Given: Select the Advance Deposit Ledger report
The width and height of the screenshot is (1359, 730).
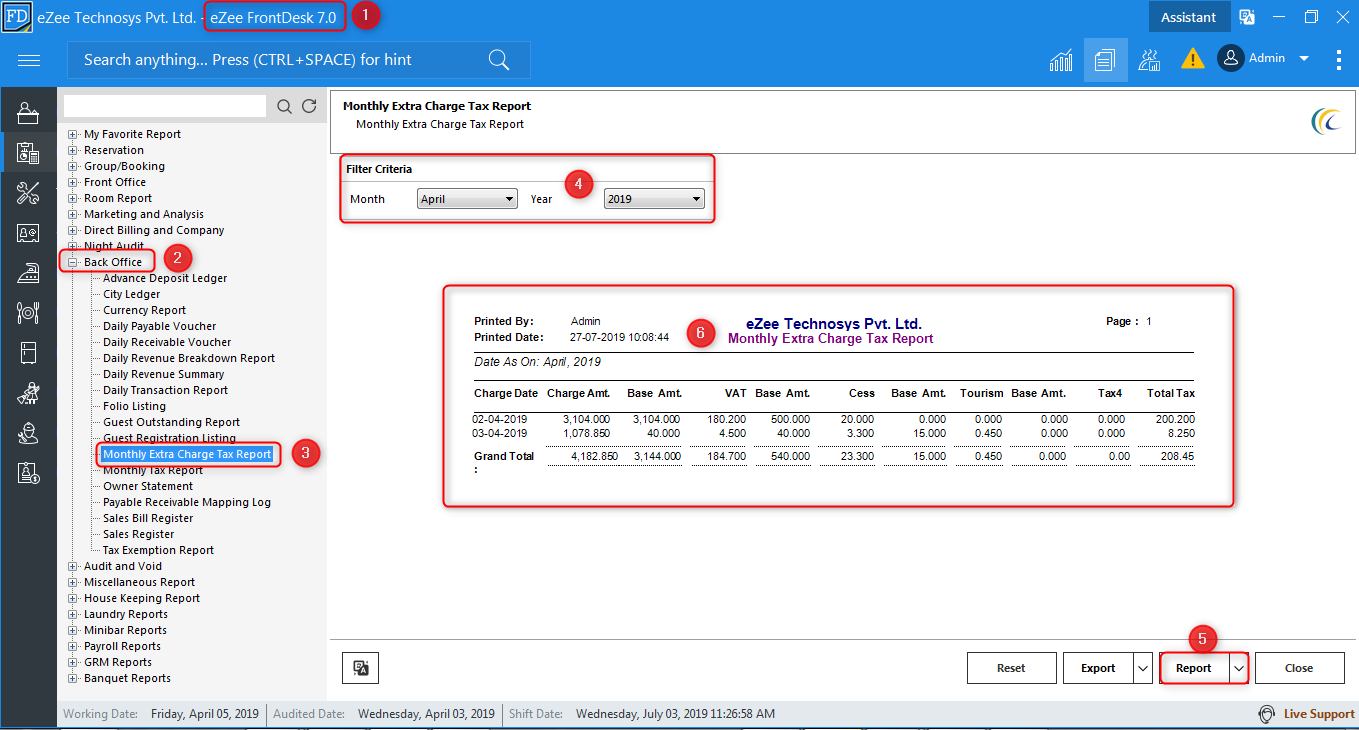Looking at the screenshot, I should coord(165,278).
